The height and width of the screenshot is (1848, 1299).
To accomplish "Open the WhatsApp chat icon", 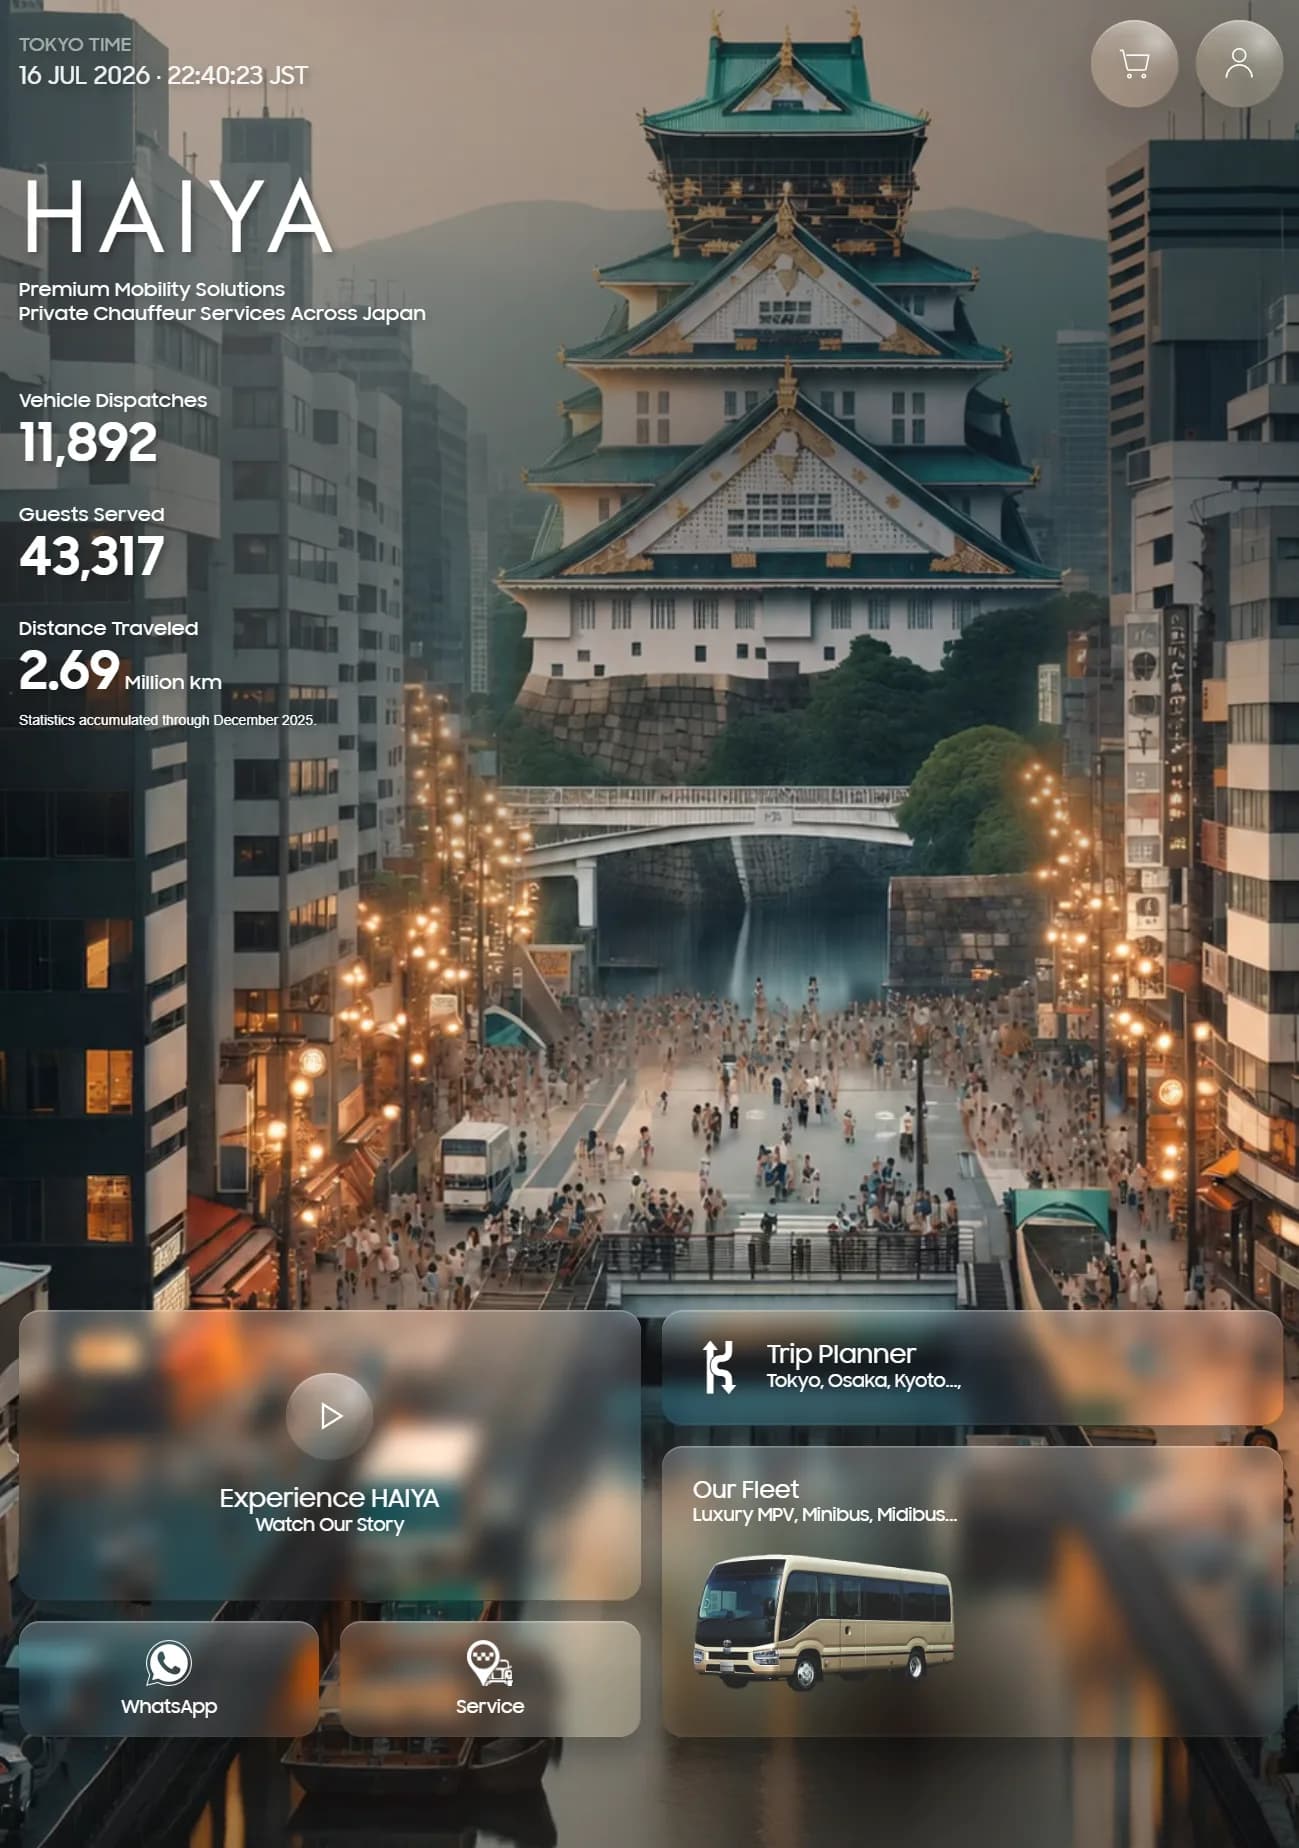I will click(168, 1663).
